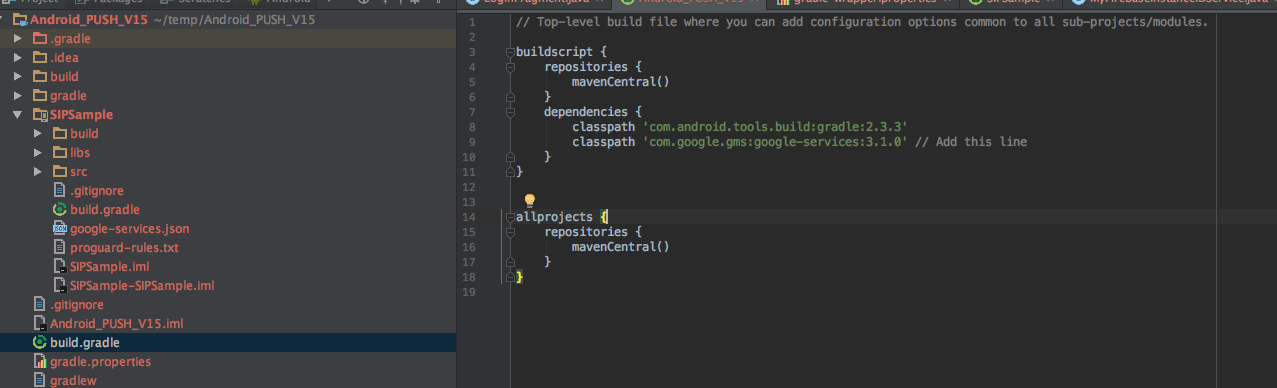Click the google-services.json file icon
Screen dimensions: 1277x388
click(60, 228)
